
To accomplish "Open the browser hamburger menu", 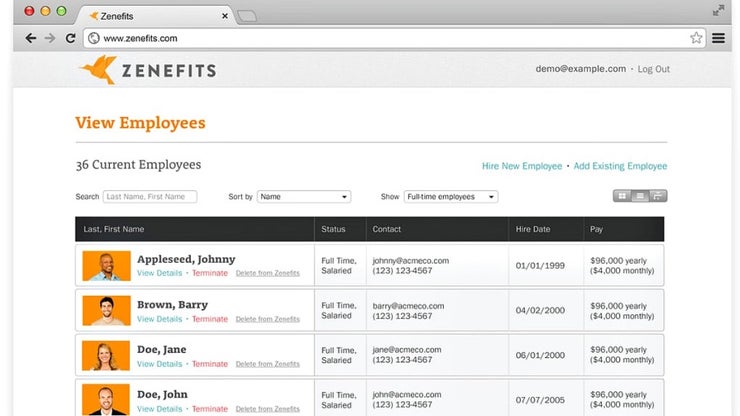I will point(718,38).
